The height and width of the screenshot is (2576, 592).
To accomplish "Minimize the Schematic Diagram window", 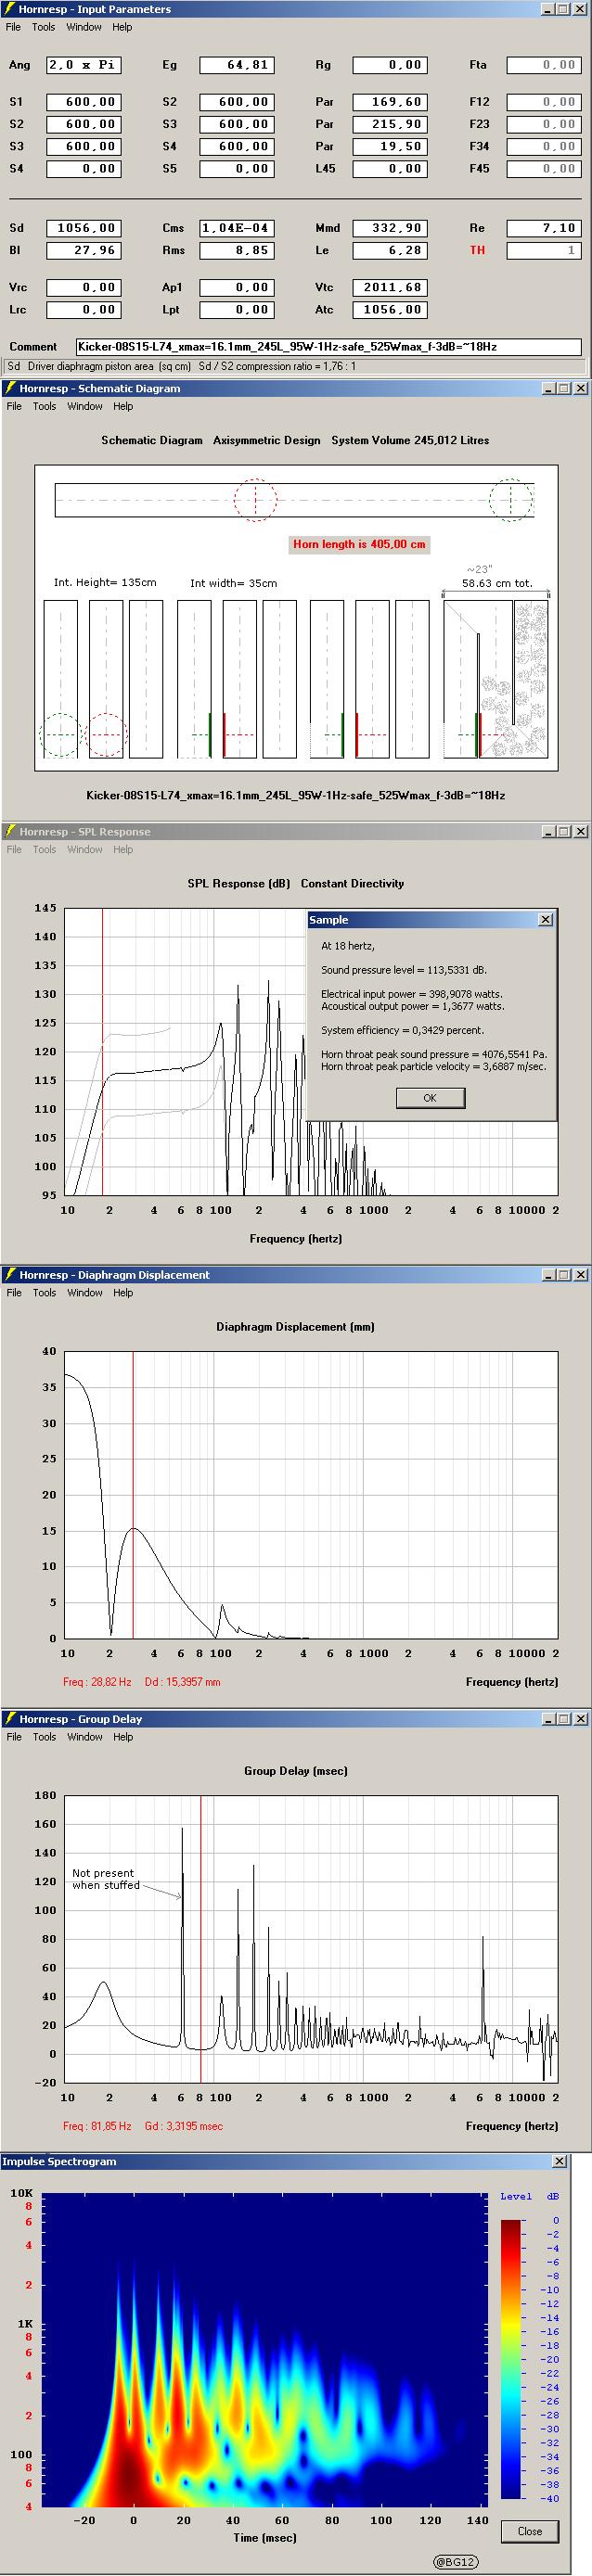I will pos(548,388).
